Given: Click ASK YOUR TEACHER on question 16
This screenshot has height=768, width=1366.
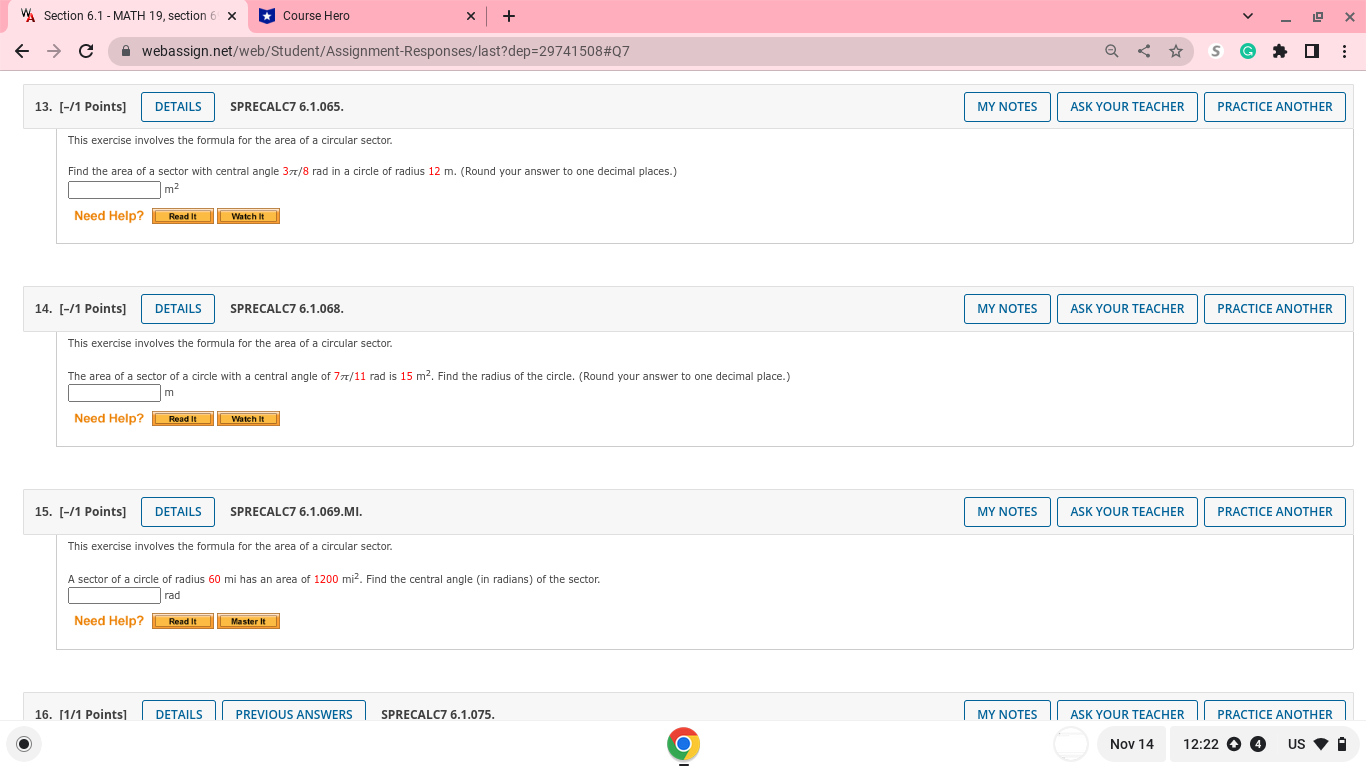Looking at the screenshot, I should click(1127, 712).
